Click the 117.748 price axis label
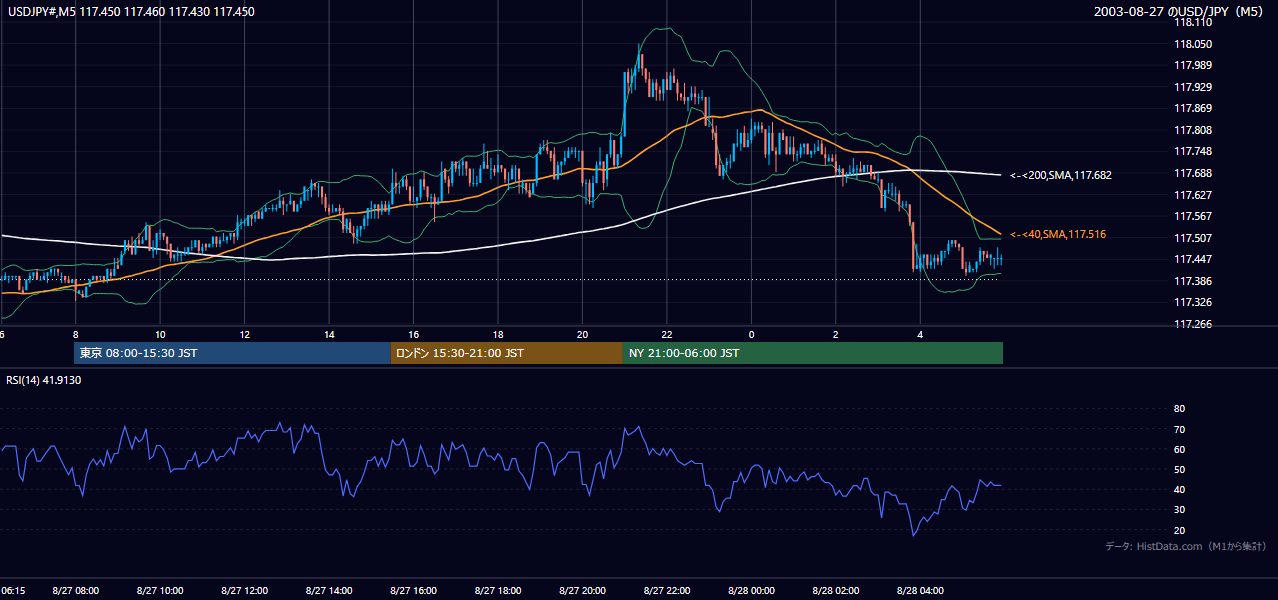Image resolution: width=1278 pixels, height=600 pixels. (x=1192, y=152)
